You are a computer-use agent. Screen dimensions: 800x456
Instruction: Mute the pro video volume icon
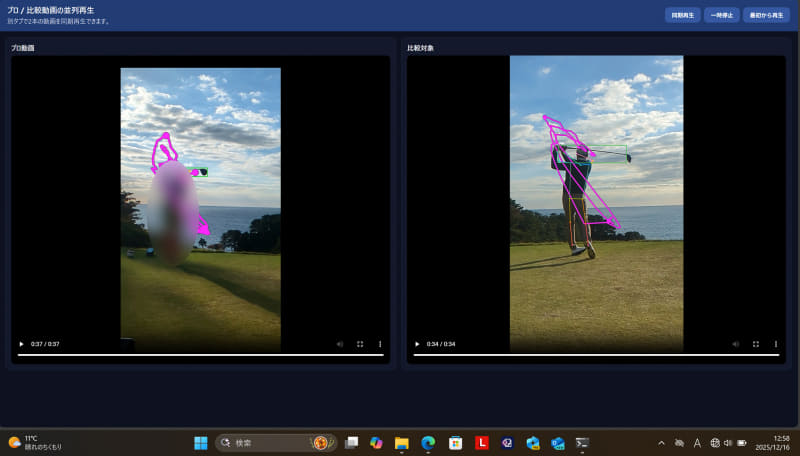click(x=340, y=344)
